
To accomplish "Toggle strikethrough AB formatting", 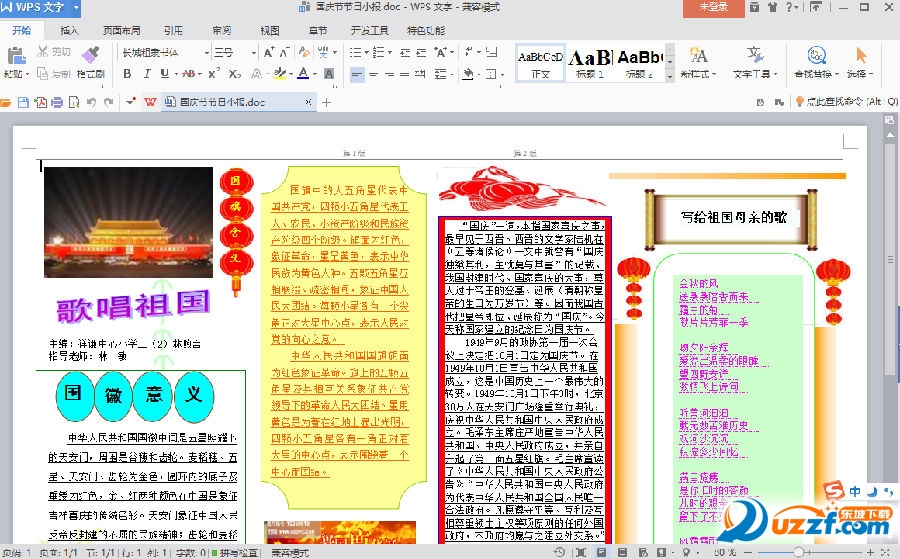I will 188,73.
